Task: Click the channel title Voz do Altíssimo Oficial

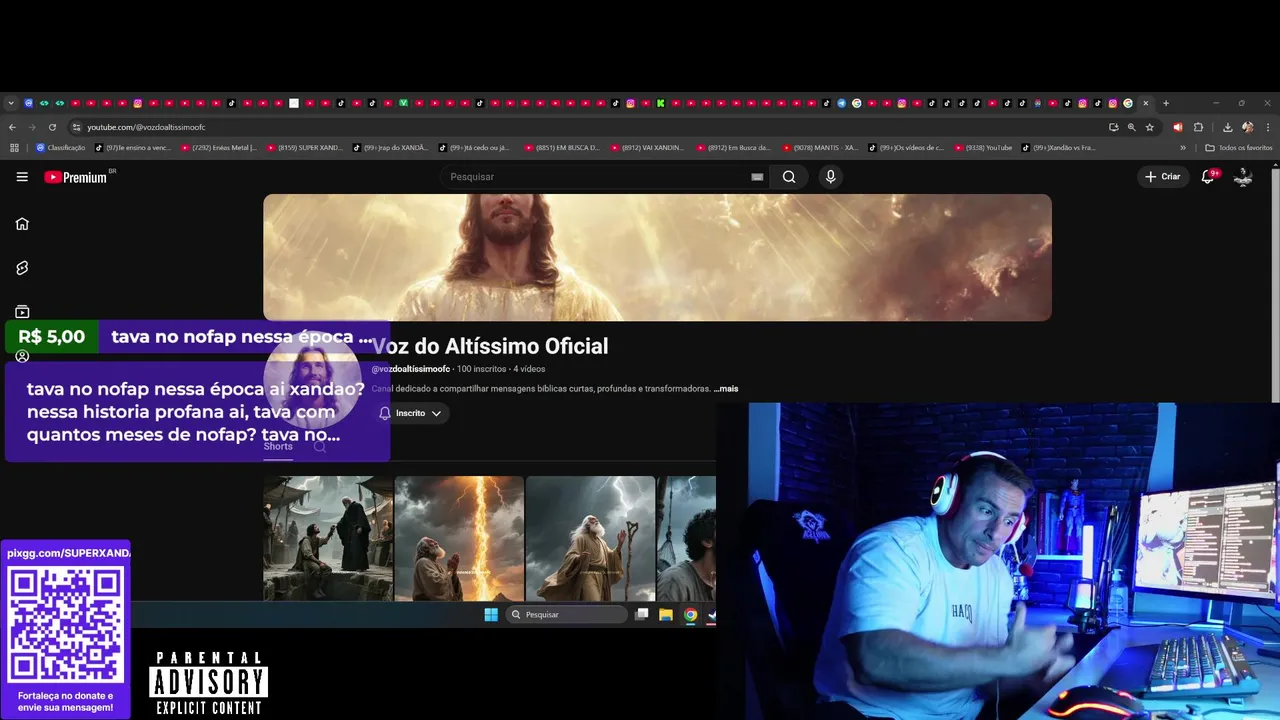Action: point(490,346)
